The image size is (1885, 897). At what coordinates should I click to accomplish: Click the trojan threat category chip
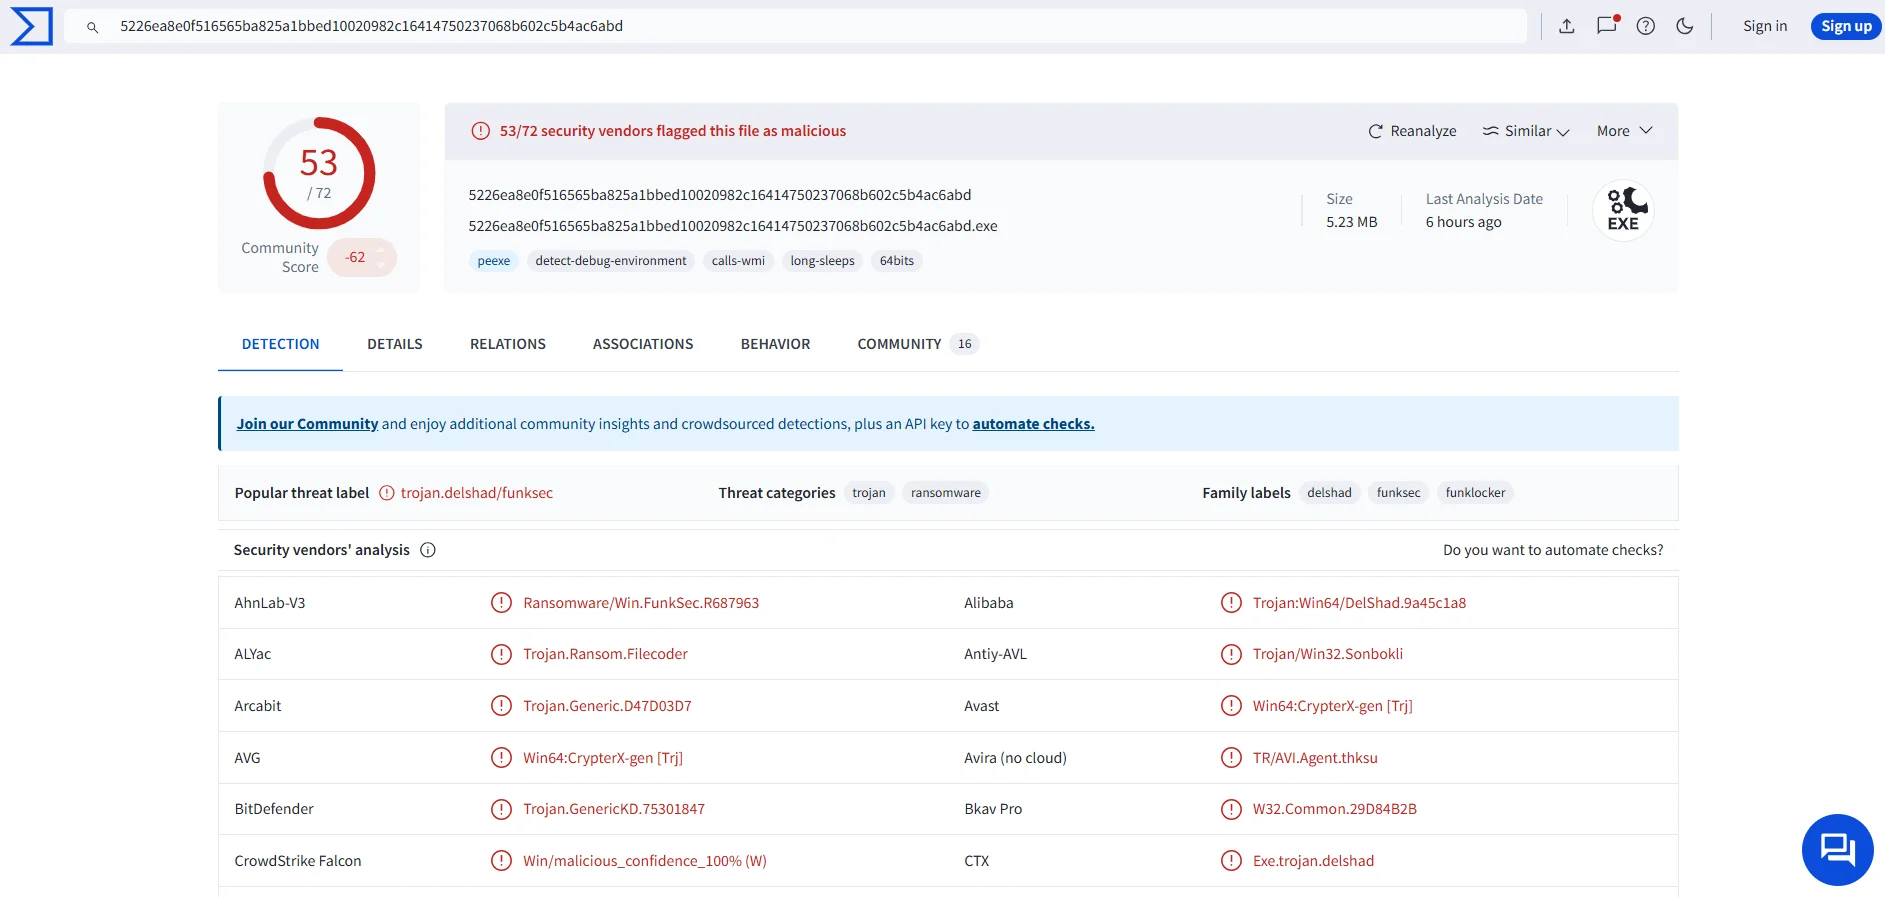(869, 493)
